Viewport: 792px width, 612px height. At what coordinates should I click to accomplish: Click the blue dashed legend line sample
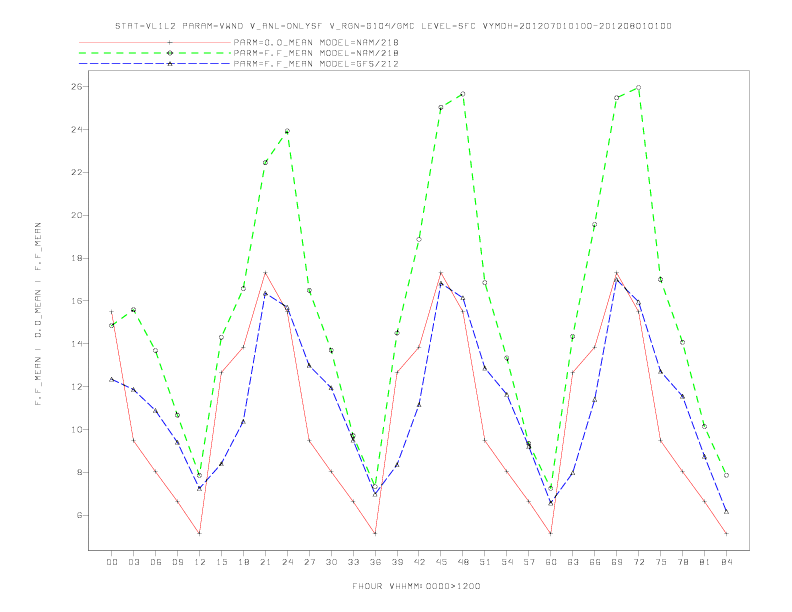[155, 64]
